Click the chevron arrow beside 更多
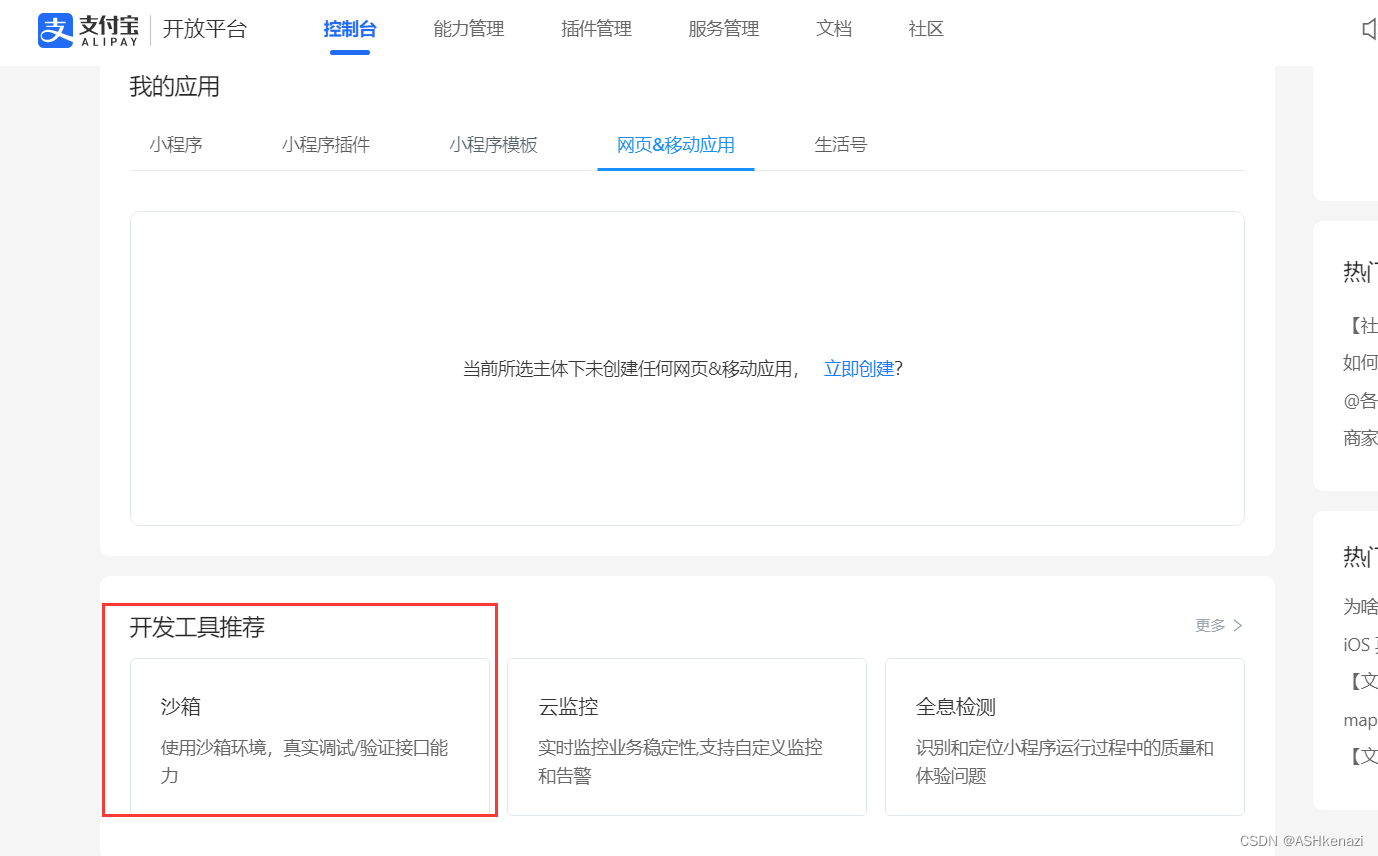The height and width of the screenshot is (856, 1378). click(x=1238, y=625)
